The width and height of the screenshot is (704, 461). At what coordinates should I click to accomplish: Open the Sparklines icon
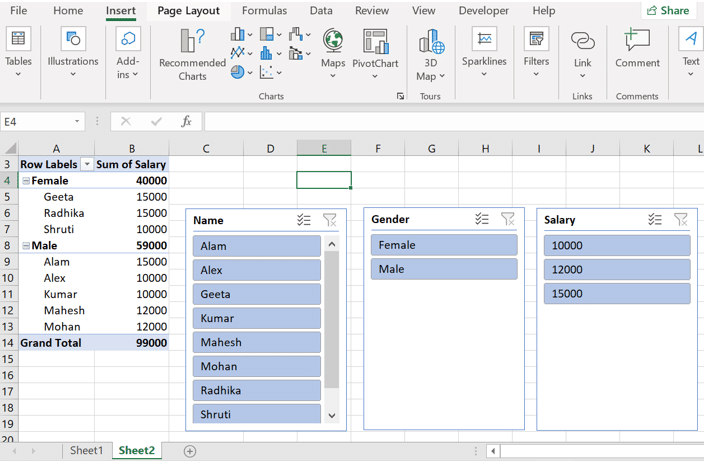(x=484, y=39)
